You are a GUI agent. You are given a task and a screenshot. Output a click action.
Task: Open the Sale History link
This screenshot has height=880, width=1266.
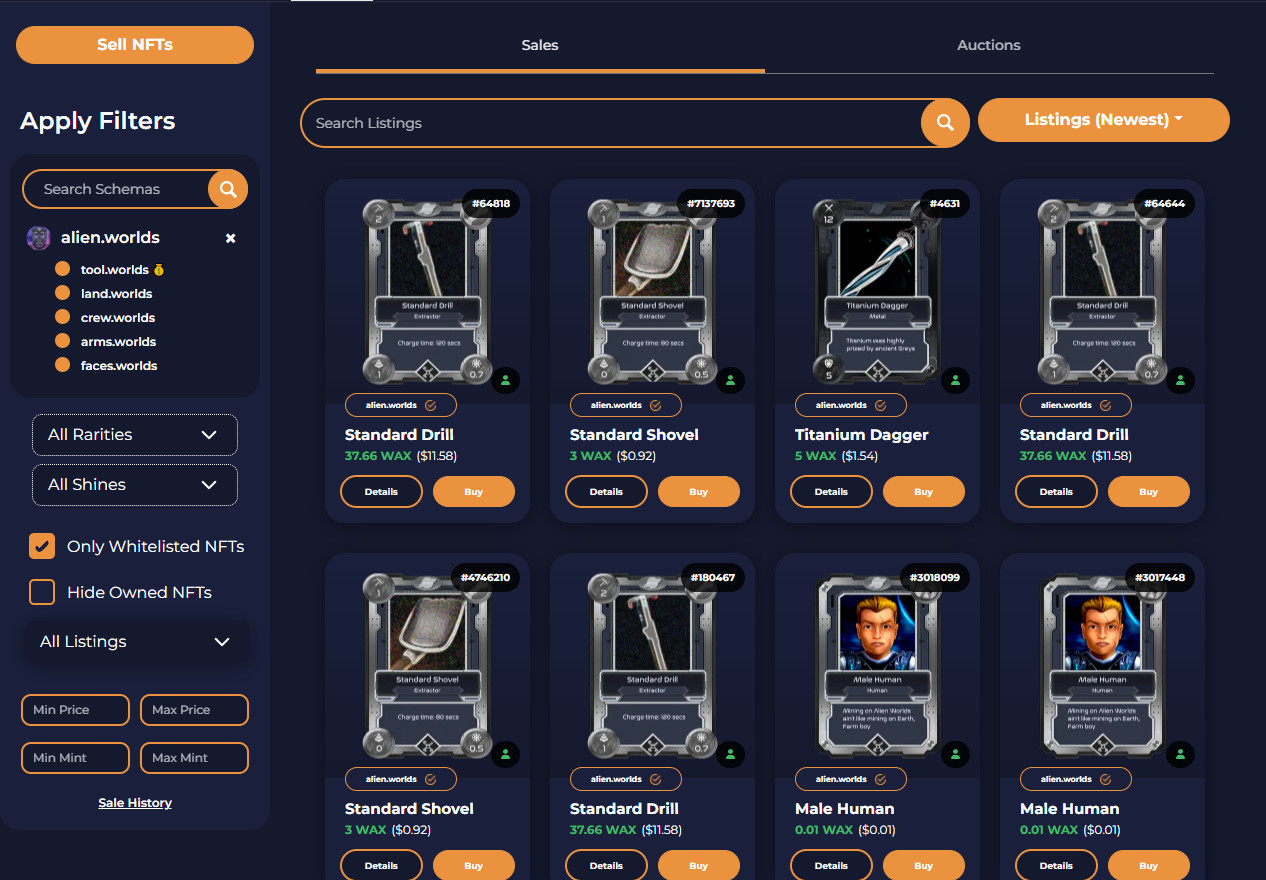(135, 803)
